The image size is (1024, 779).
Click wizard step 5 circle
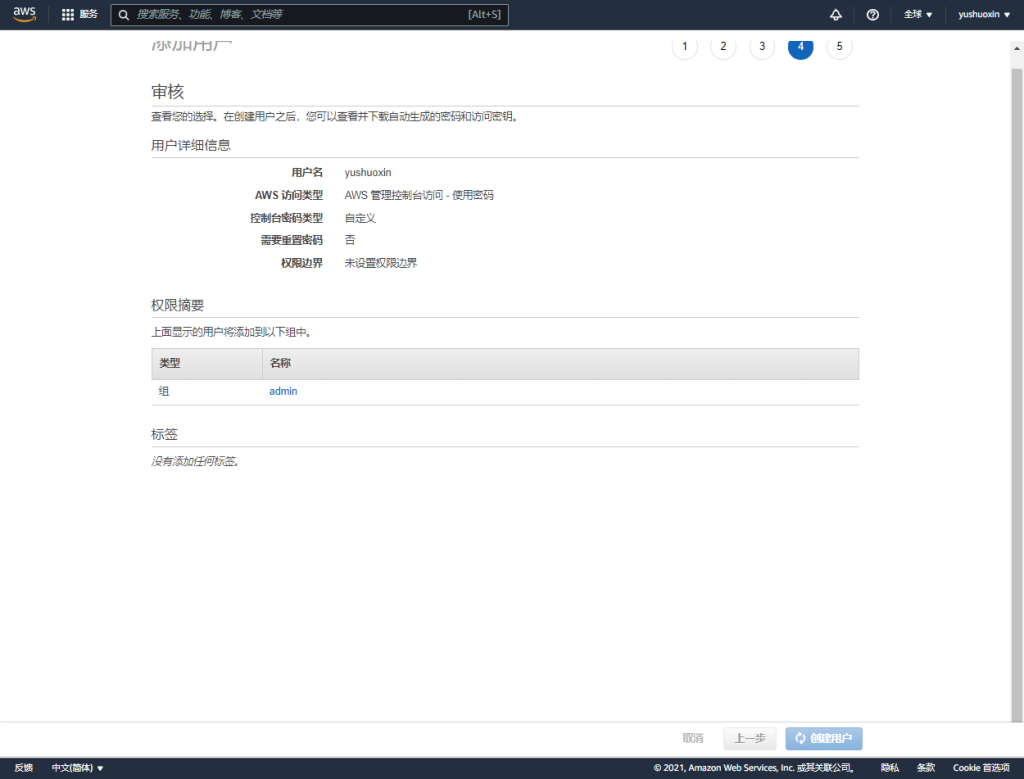[839, 47]
